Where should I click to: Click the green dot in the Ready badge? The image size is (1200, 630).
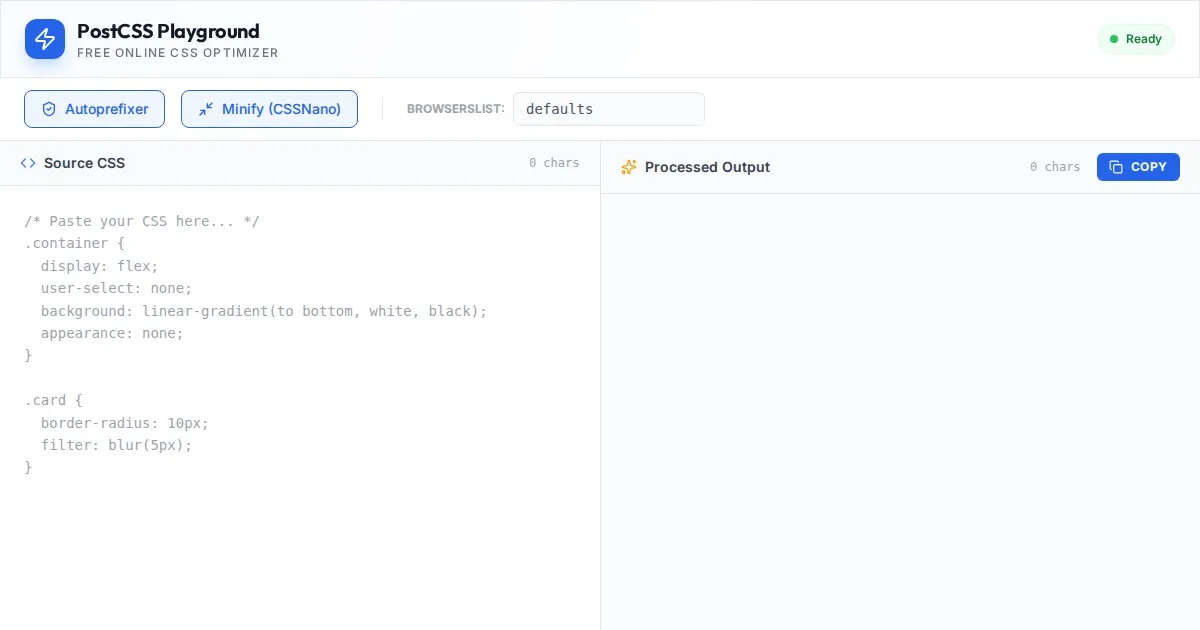click(x=1114, y=39)
